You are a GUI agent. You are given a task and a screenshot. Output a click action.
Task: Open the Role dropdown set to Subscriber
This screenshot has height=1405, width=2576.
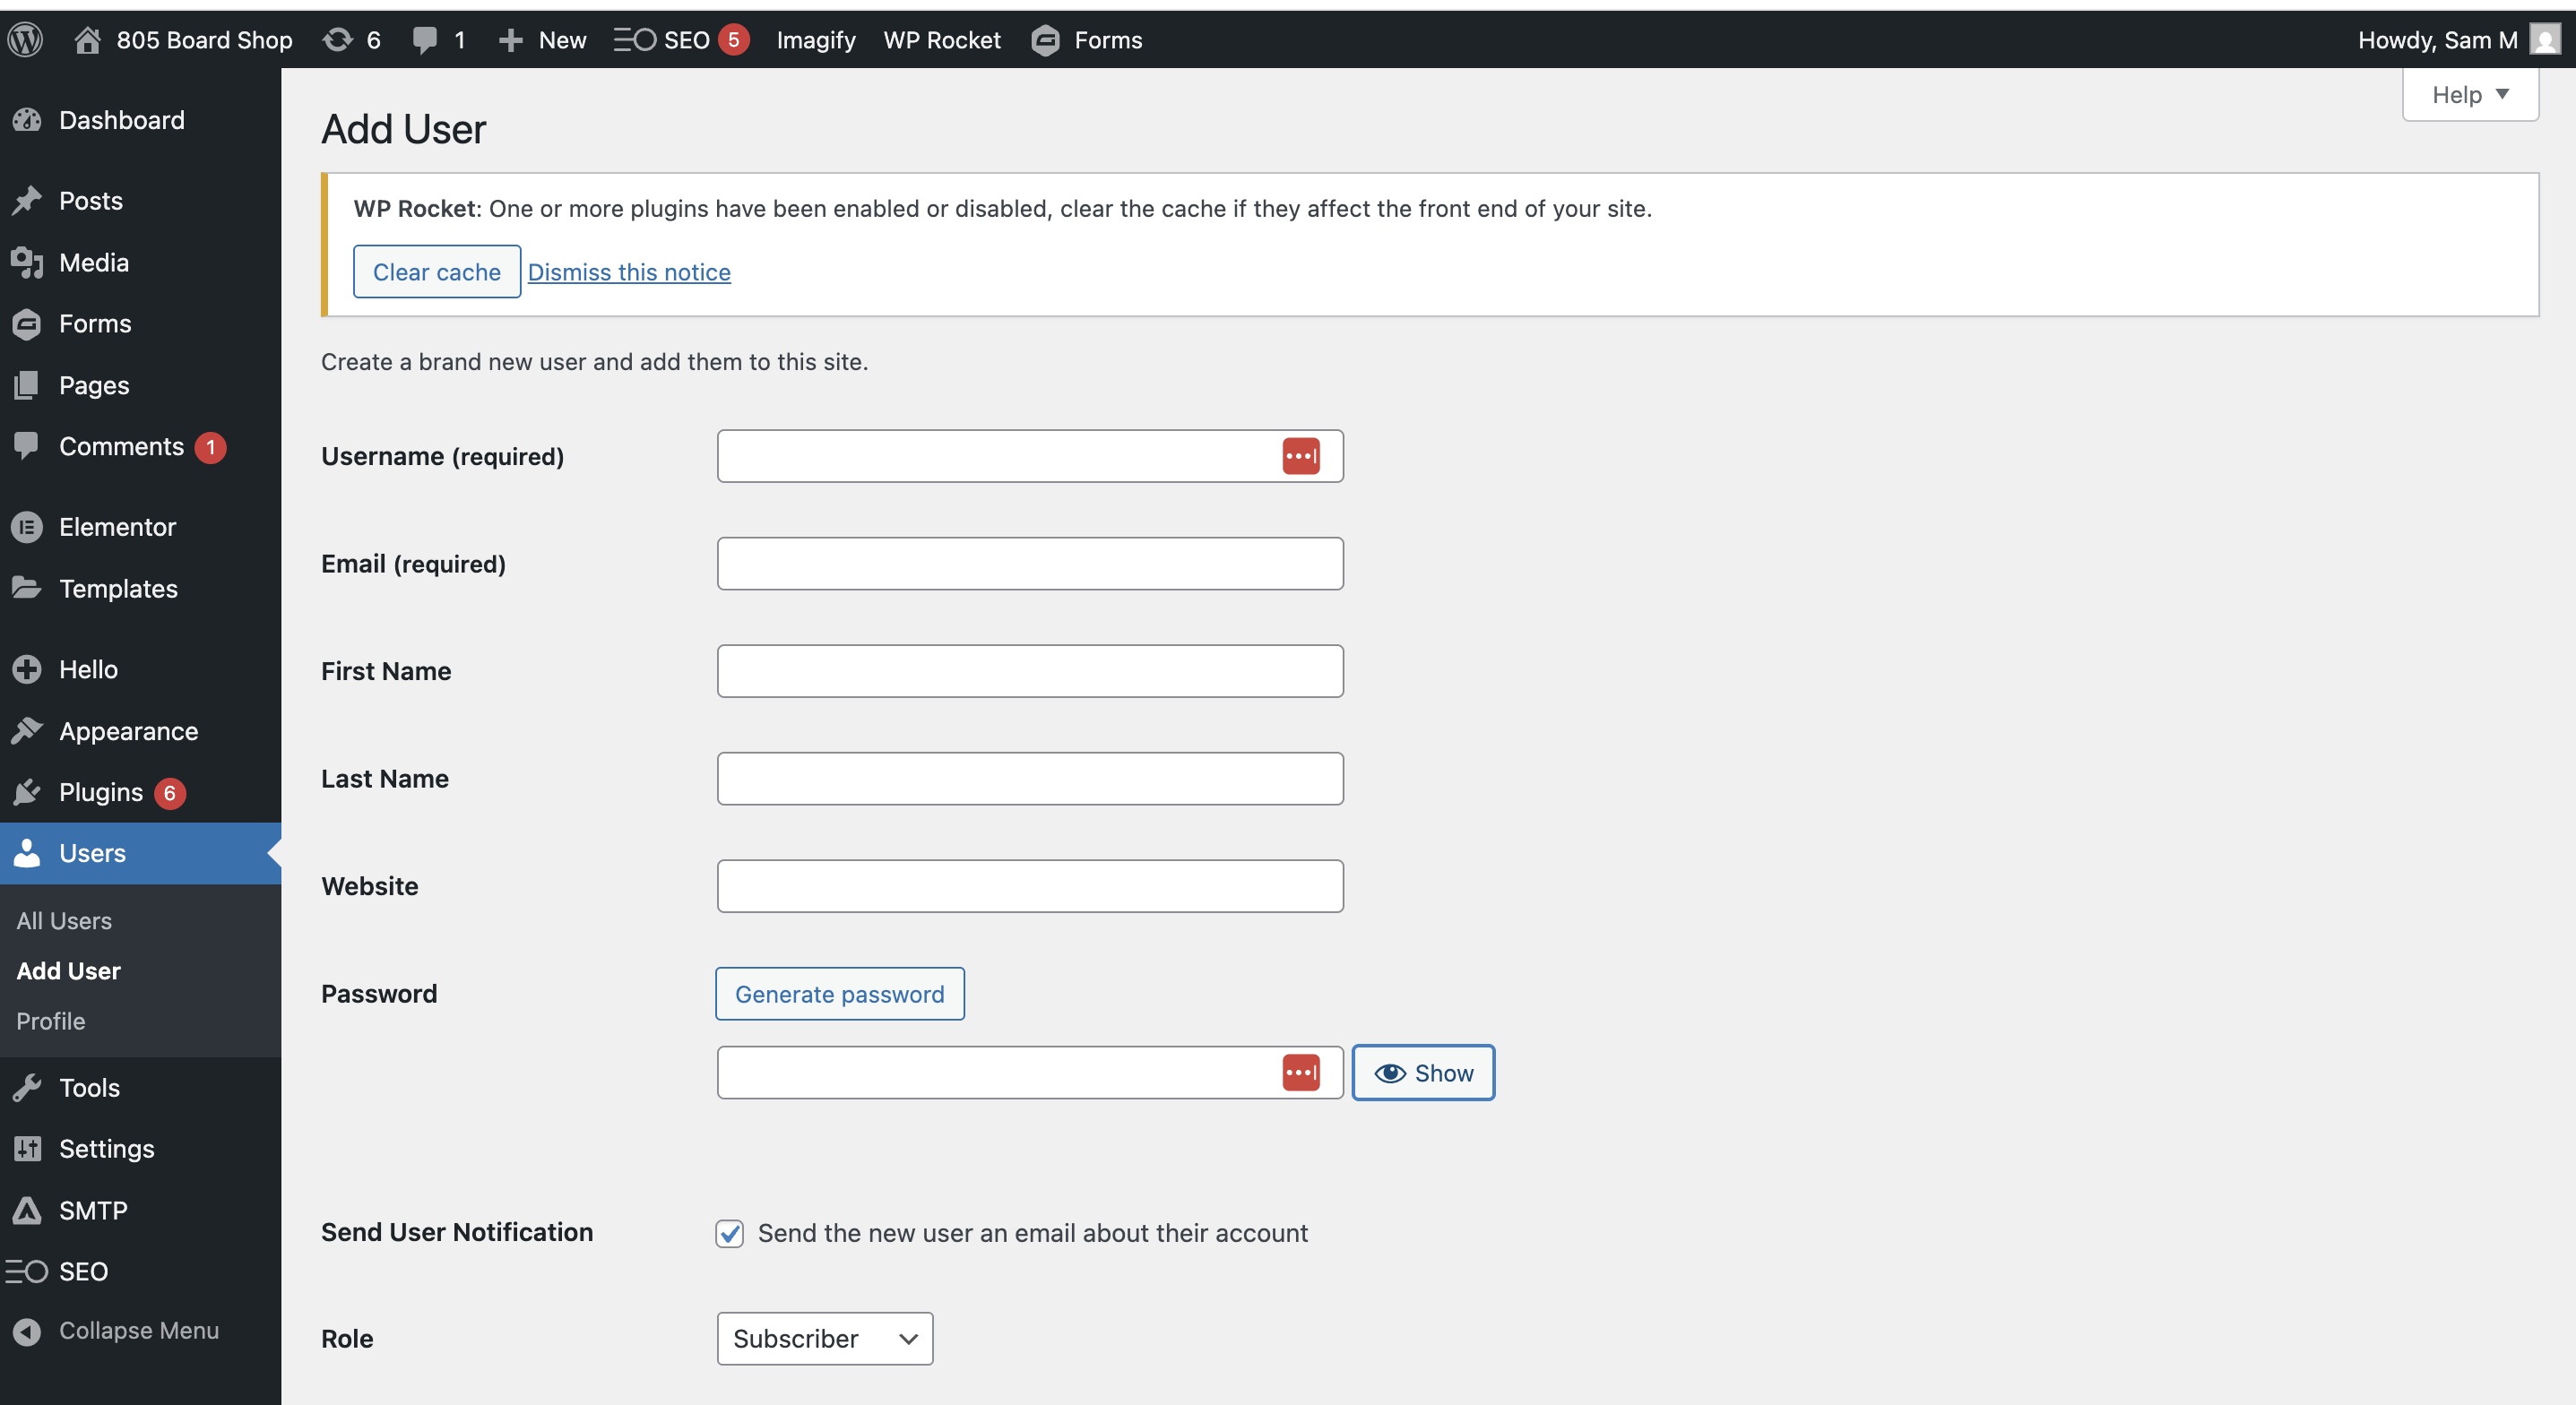[825, 1338]
